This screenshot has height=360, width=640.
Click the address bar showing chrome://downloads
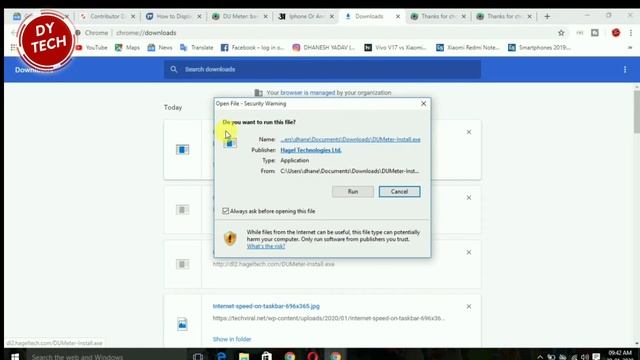pos(318,33)
